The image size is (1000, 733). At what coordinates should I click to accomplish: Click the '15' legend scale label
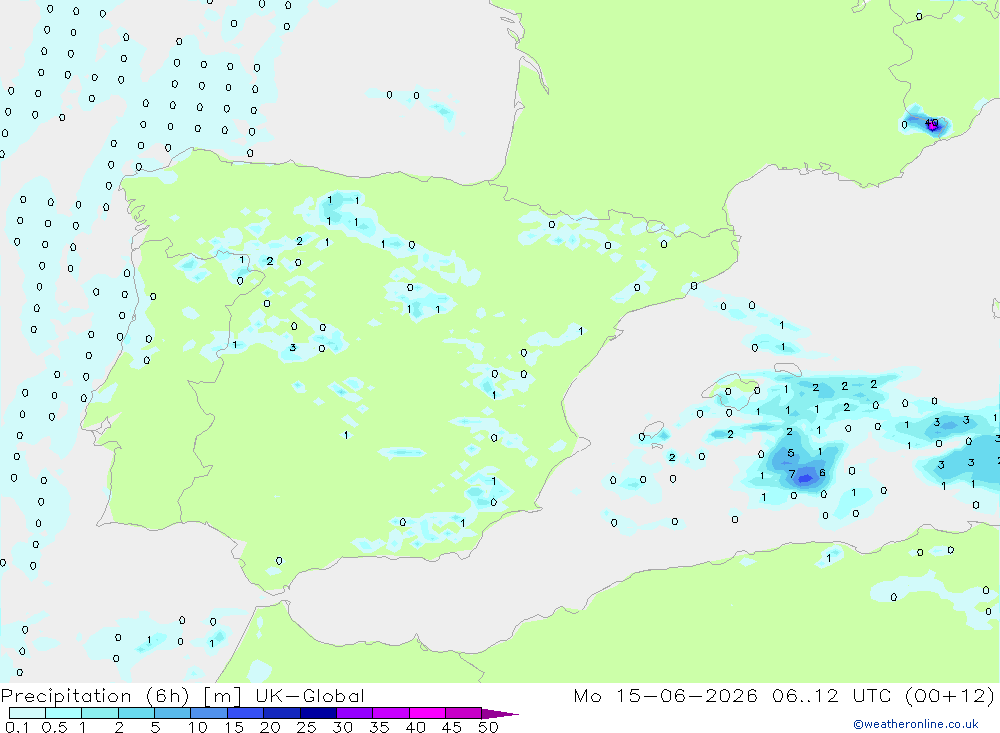click(234, 727)
